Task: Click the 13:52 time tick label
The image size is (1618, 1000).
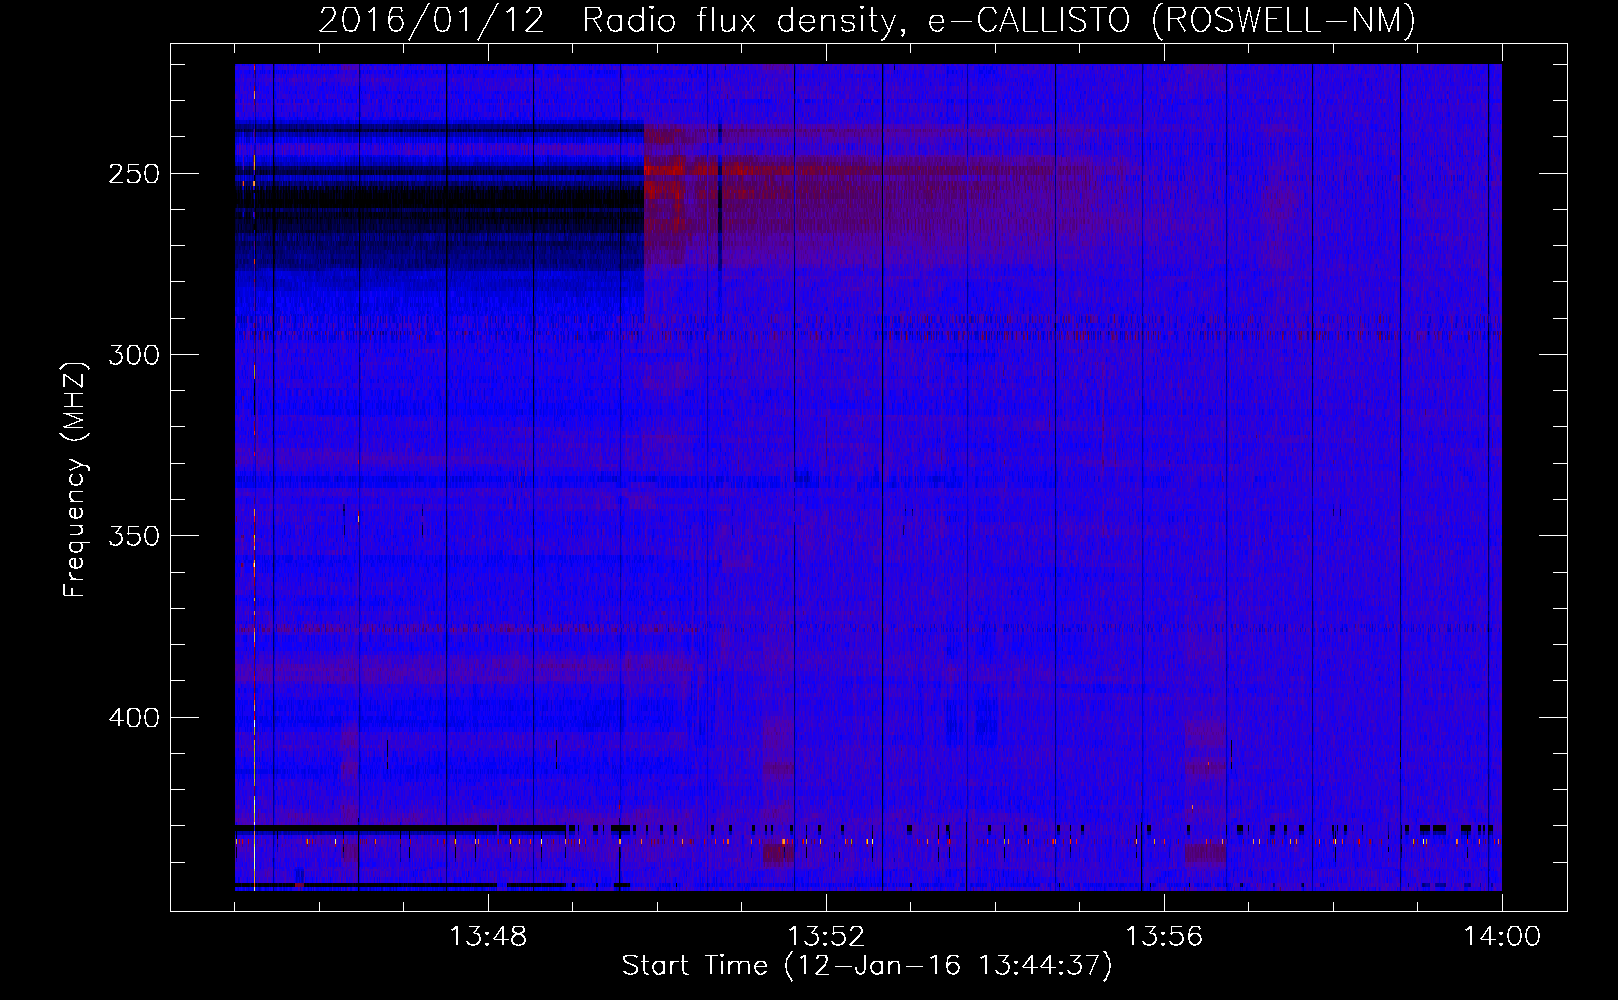Action: tap(826, 937)
